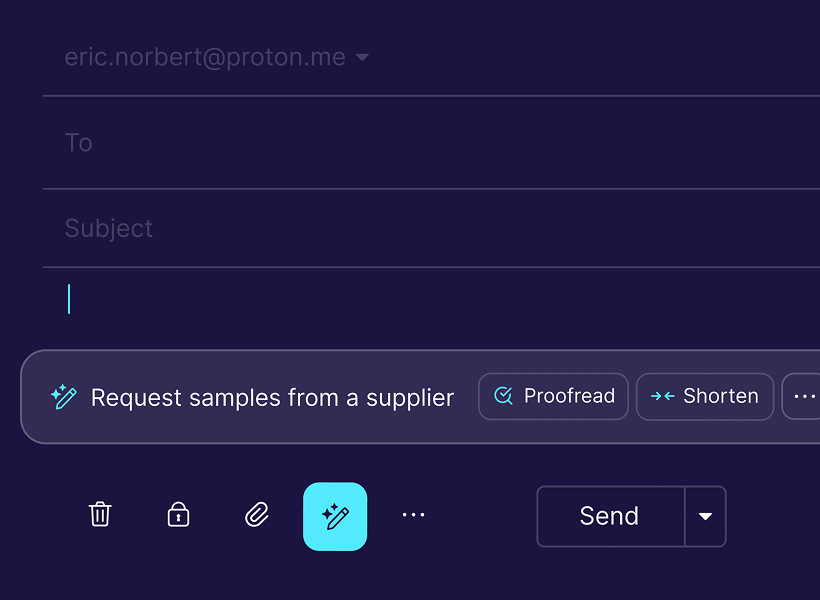This screenshot has height=600, width=820.
Task: Click the arrows icon inside Shorten
Action: [662, 396]
